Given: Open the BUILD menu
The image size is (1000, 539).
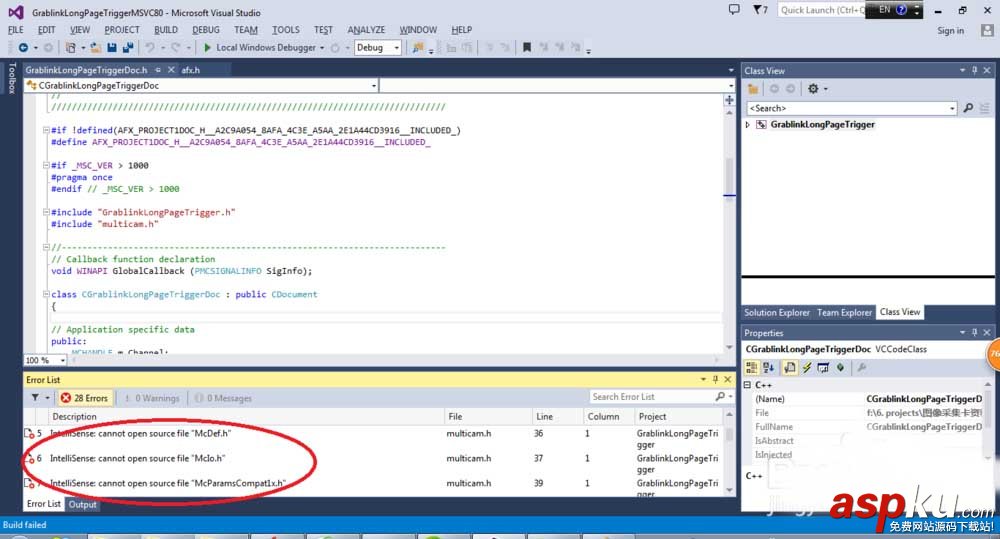Looking at the screenshot, I should 166,30.
